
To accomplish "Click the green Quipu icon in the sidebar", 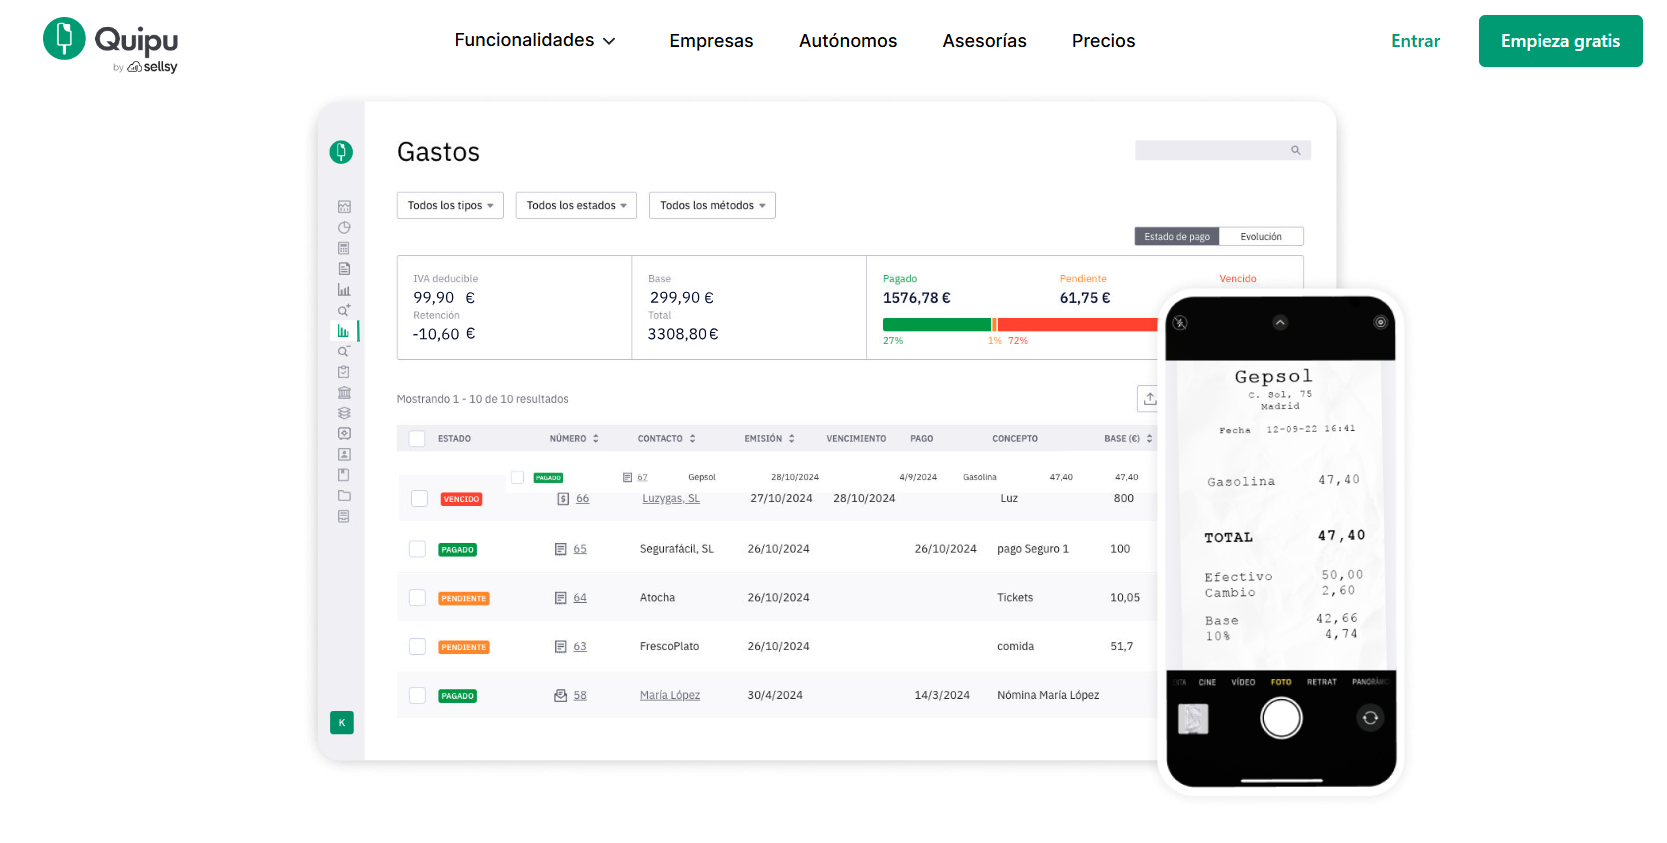I will coord(341,152).
